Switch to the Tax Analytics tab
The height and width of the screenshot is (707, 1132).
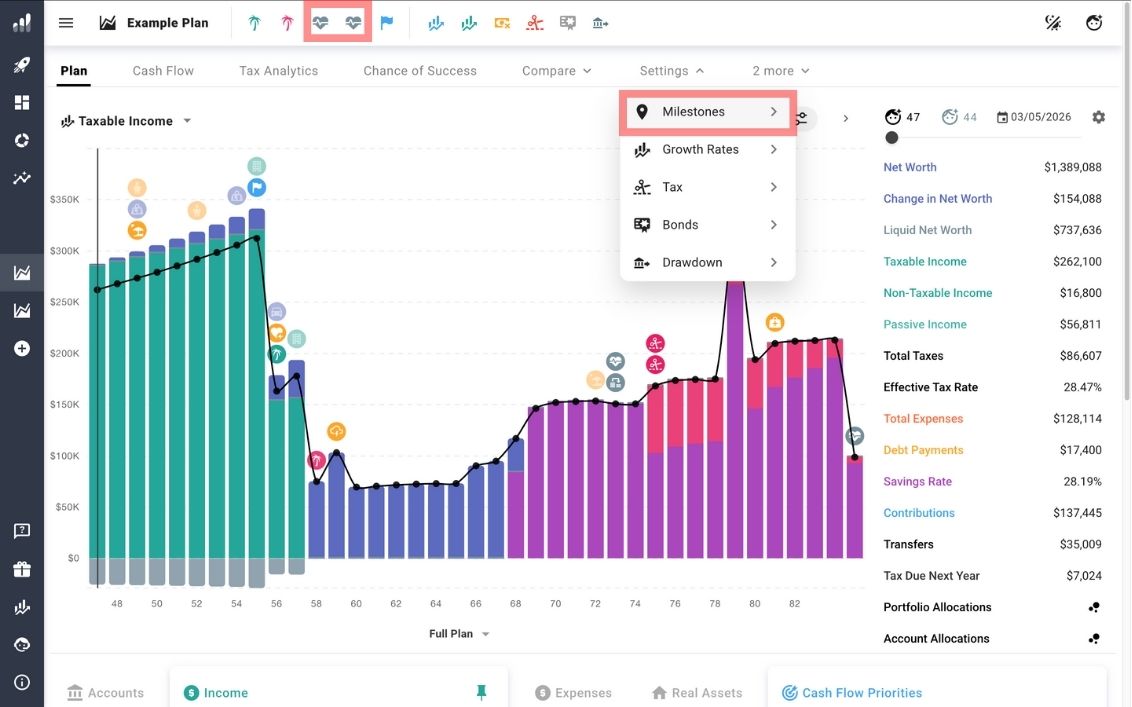pyautogui.click(x=278, y=71)
